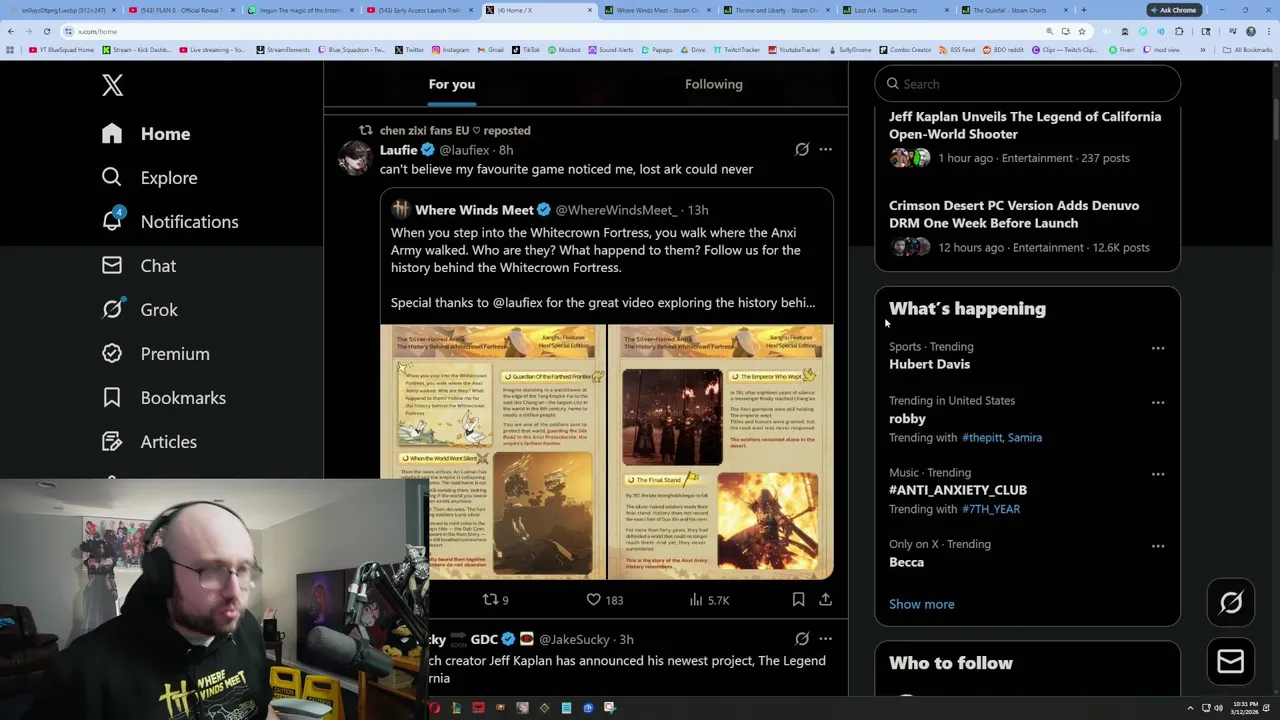Open the TwitchTracker bookmark
This screenshot has height=720, width=1280.
pos(737,49)
